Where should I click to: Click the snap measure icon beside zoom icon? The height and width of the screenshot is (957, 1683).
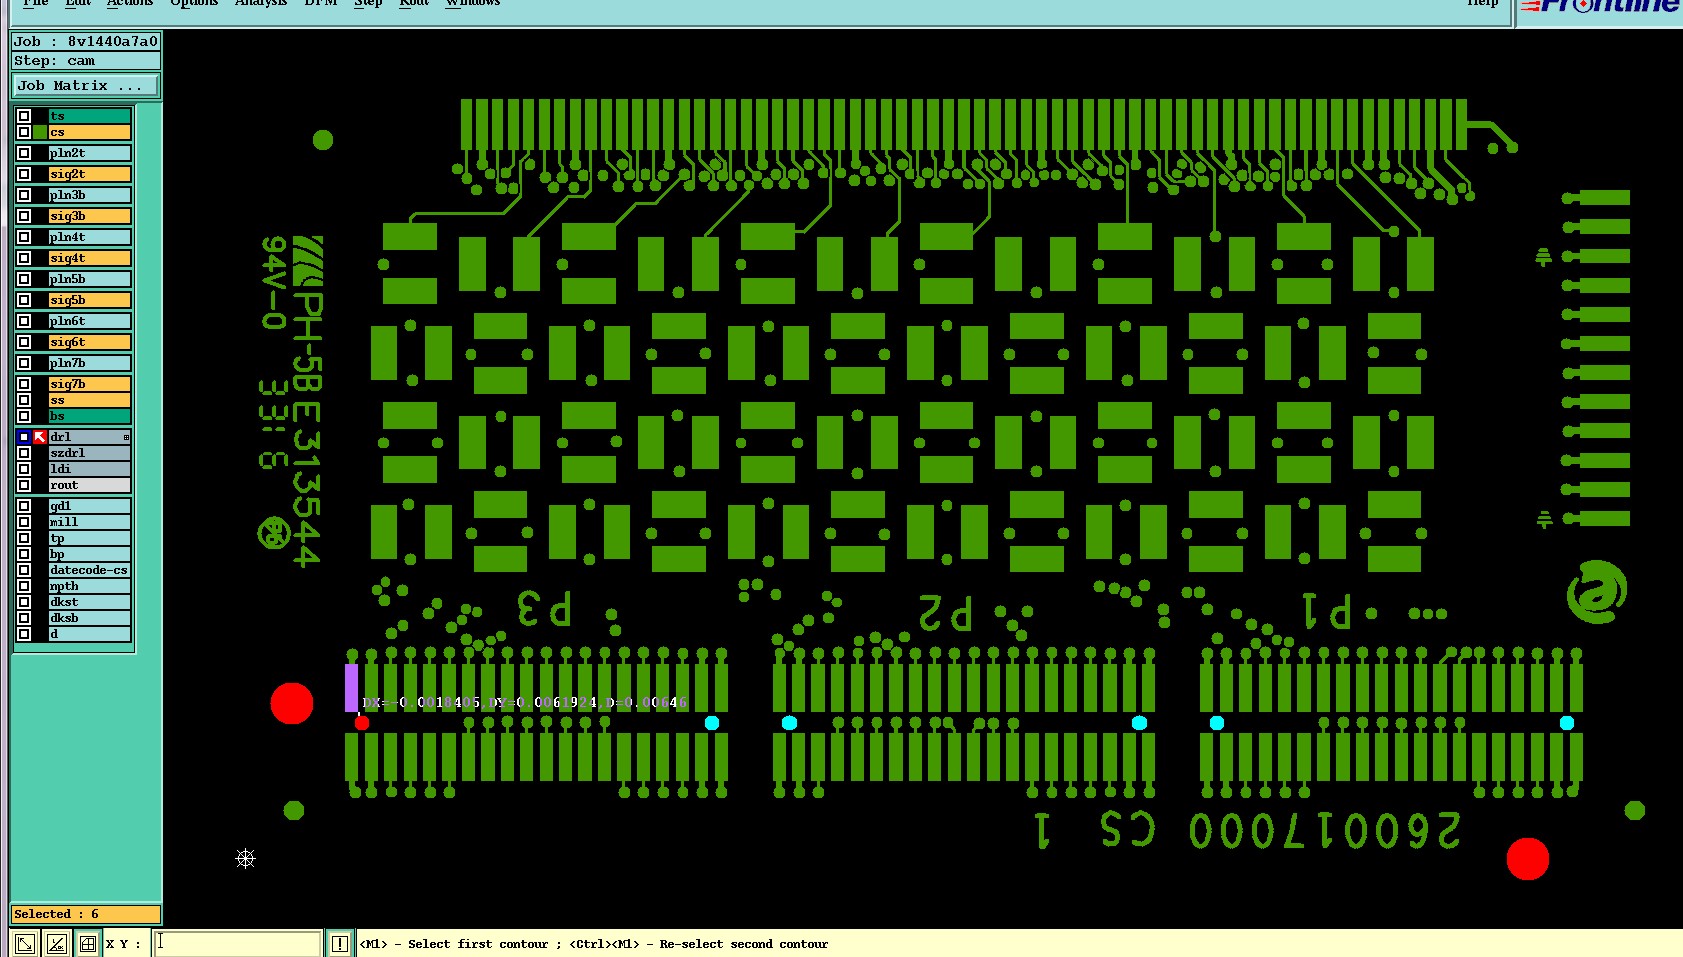57,943
